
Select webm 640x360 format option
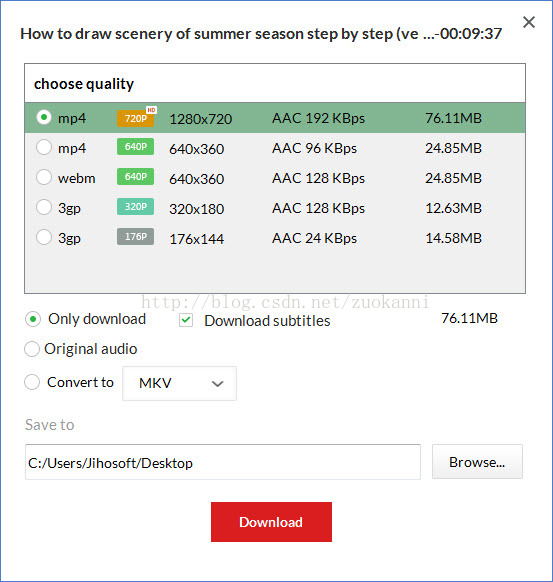coord(44,177)
